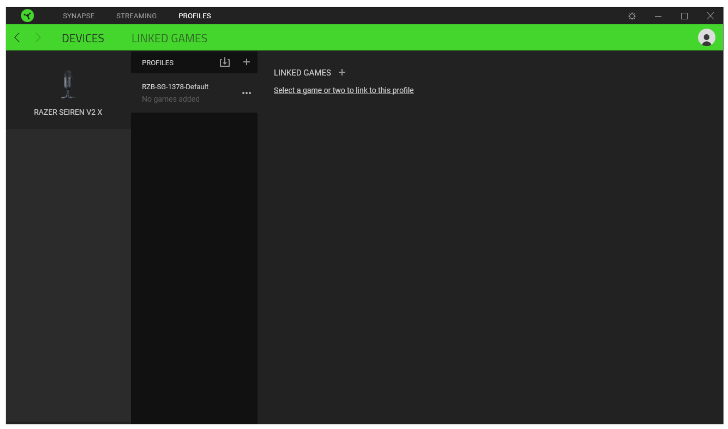Switch to the Synapse tab
This screenshot has height=429, width=728.
point(78,16)
